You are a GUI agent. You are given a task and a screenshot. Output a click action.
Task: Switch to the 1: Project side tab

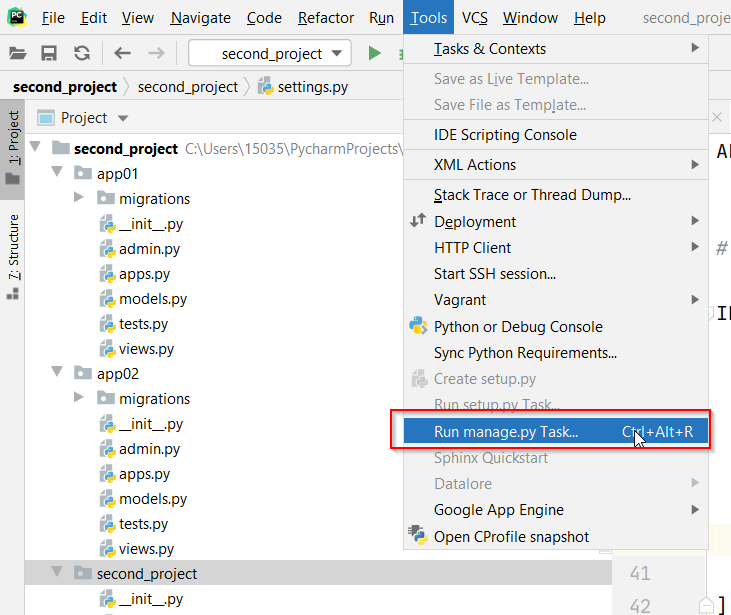click(x=13, y=149)
